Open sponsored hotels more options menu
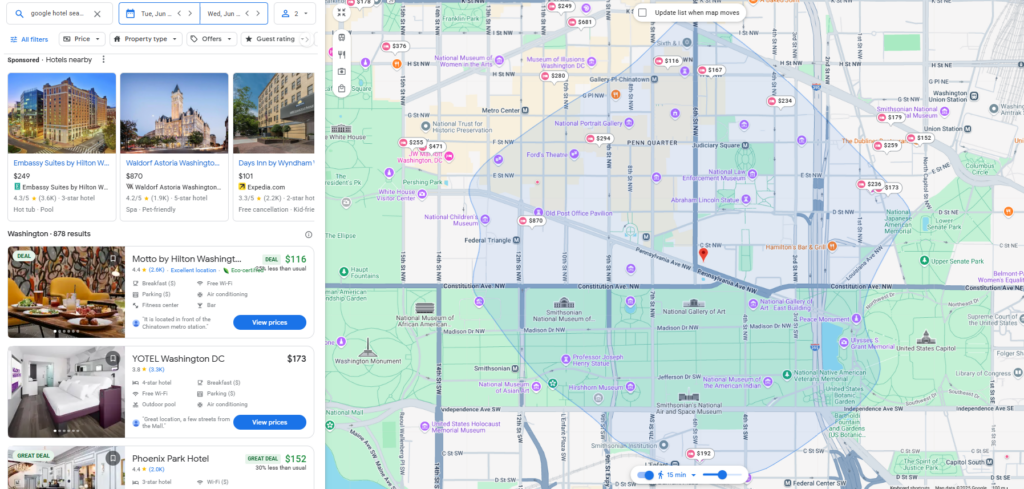The height and width of the screenshot is (489, 1024). (x=103, y=59)
